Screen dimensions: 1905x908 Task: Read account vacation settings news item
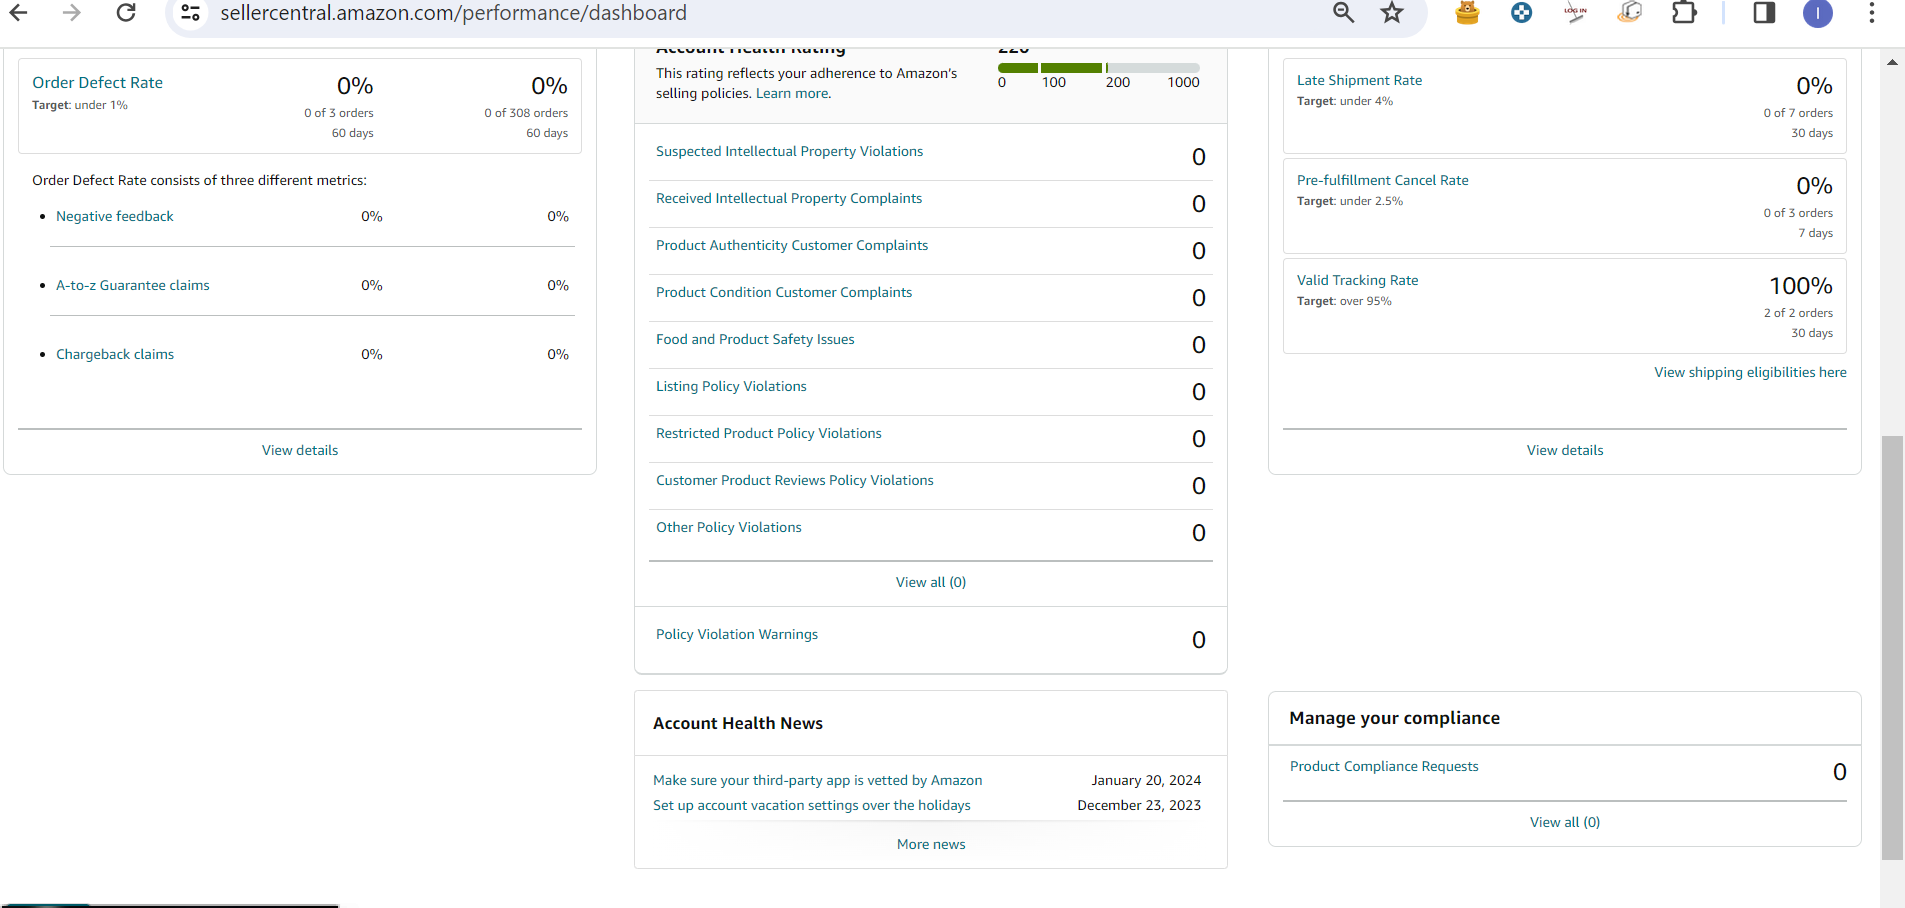[x=812, y=805]
